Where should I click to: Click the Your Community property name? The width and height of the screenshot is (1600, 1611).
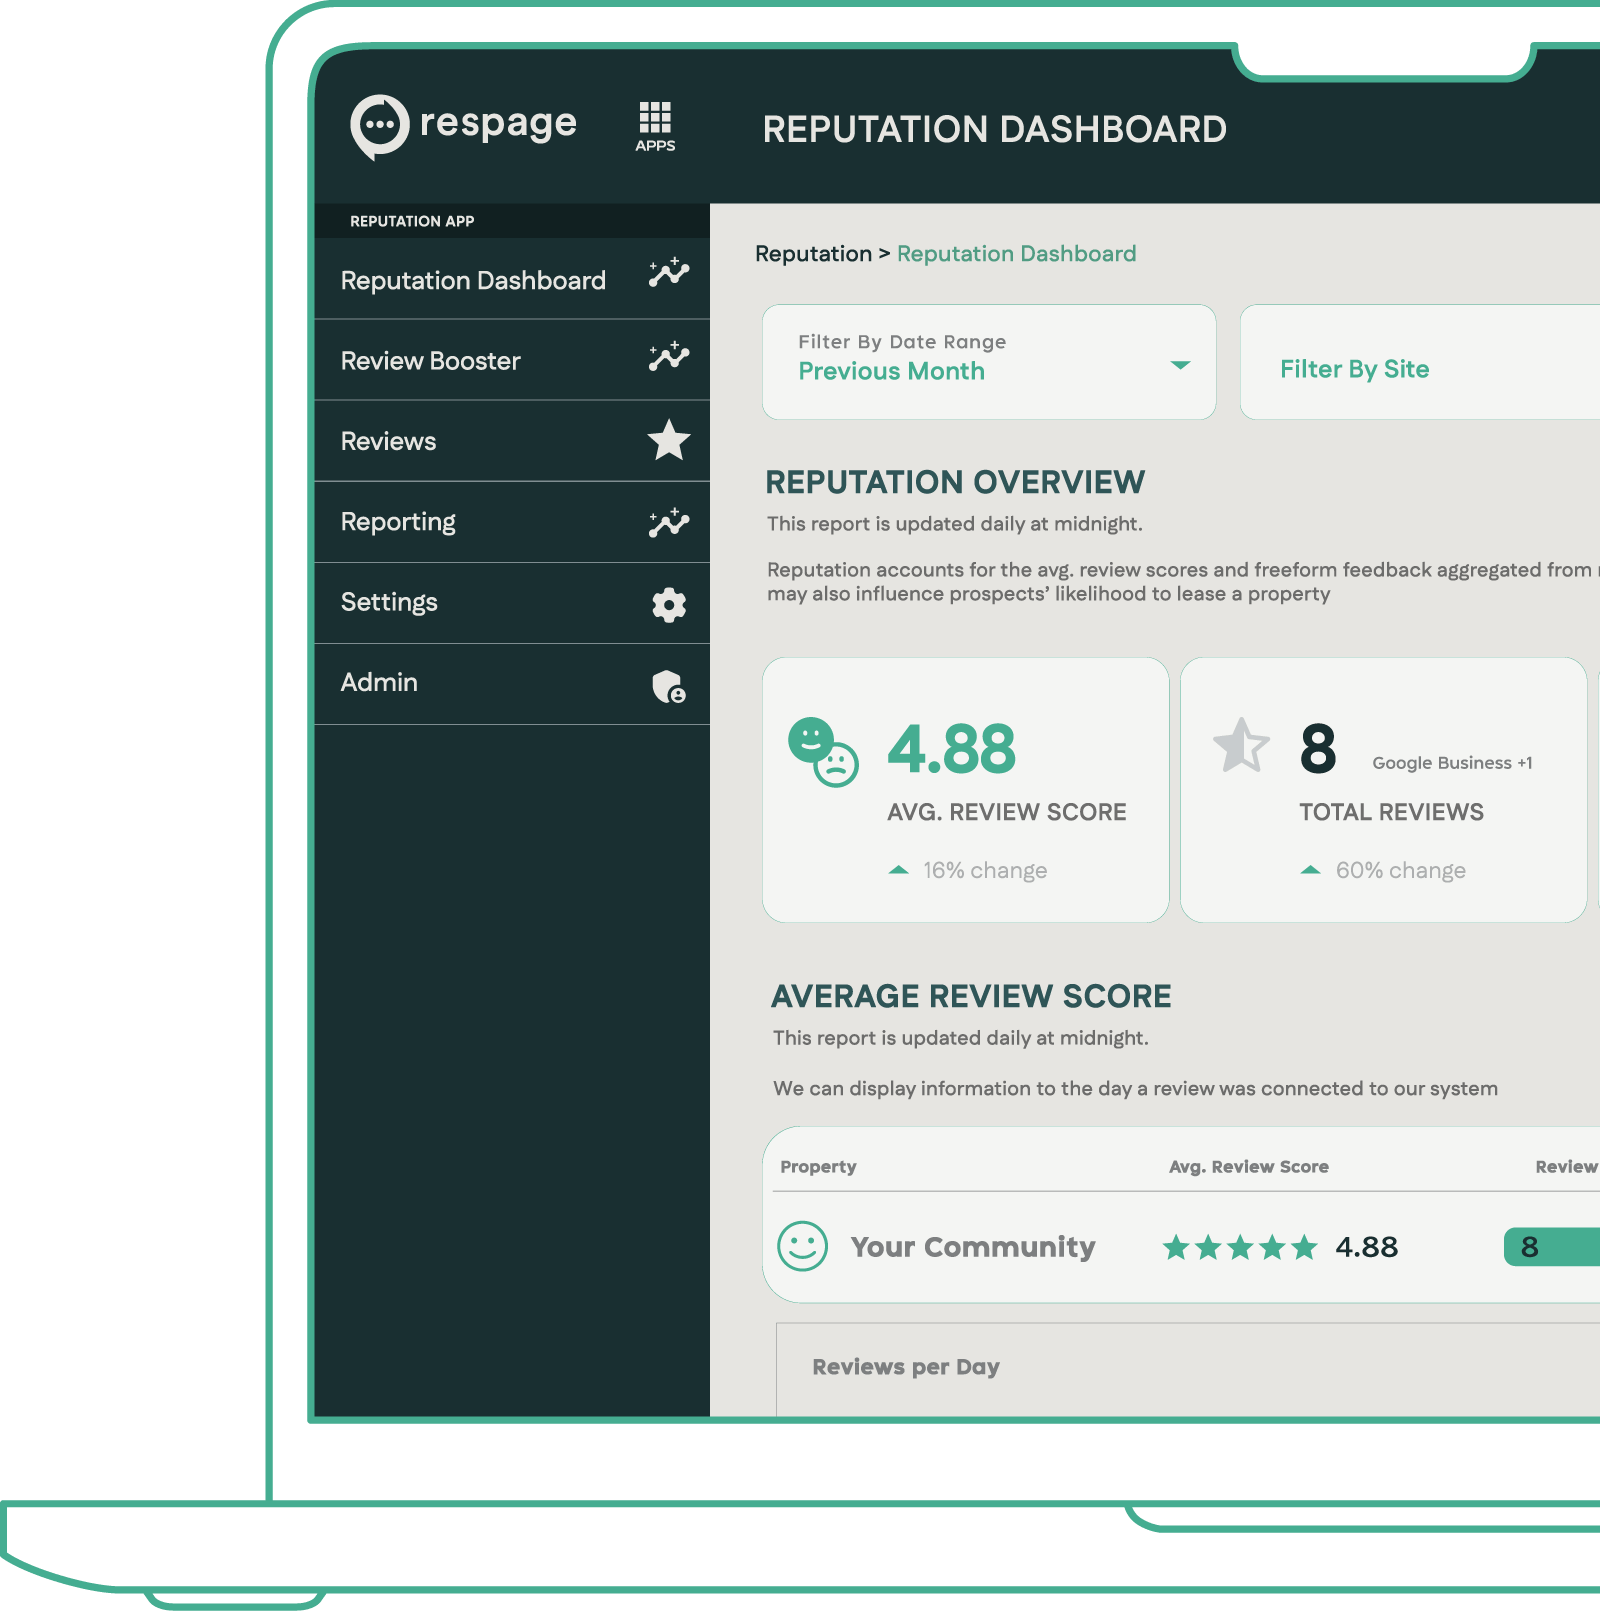[973, 1247]
